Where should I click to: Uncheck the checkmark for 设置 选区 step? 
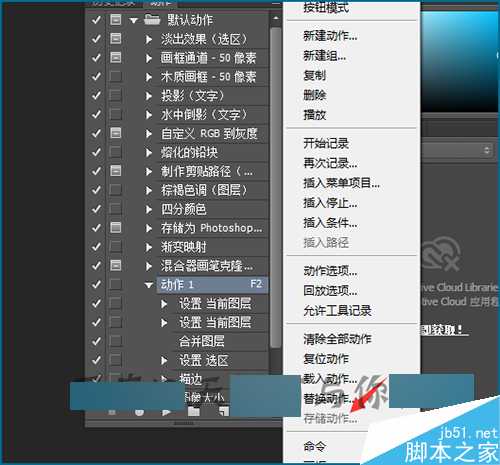(x=96, y=360)
